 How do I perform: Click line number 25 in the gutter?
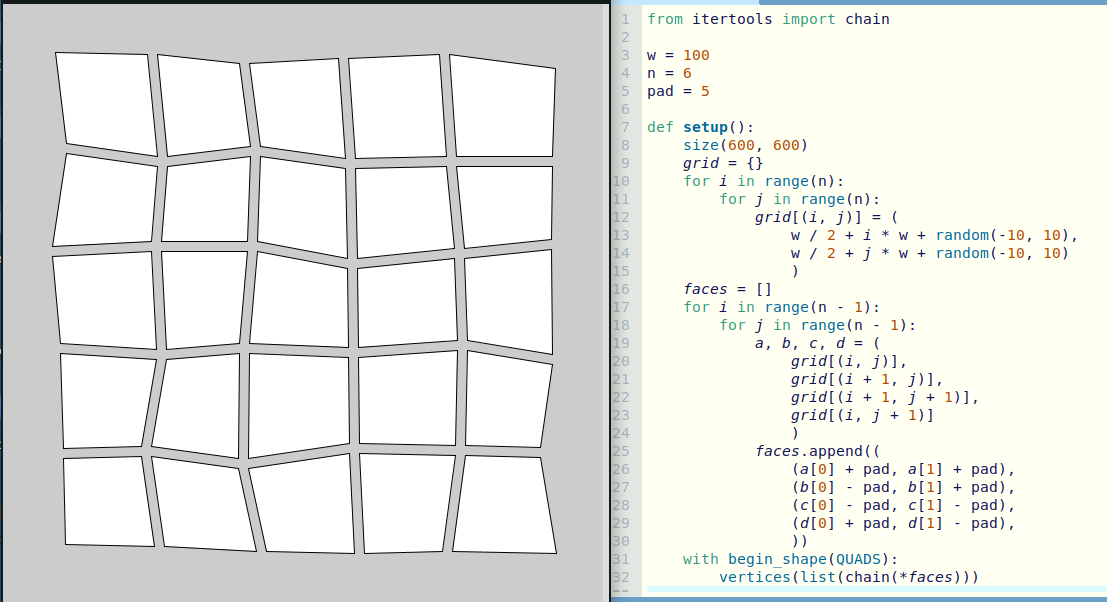coord(621,451)
